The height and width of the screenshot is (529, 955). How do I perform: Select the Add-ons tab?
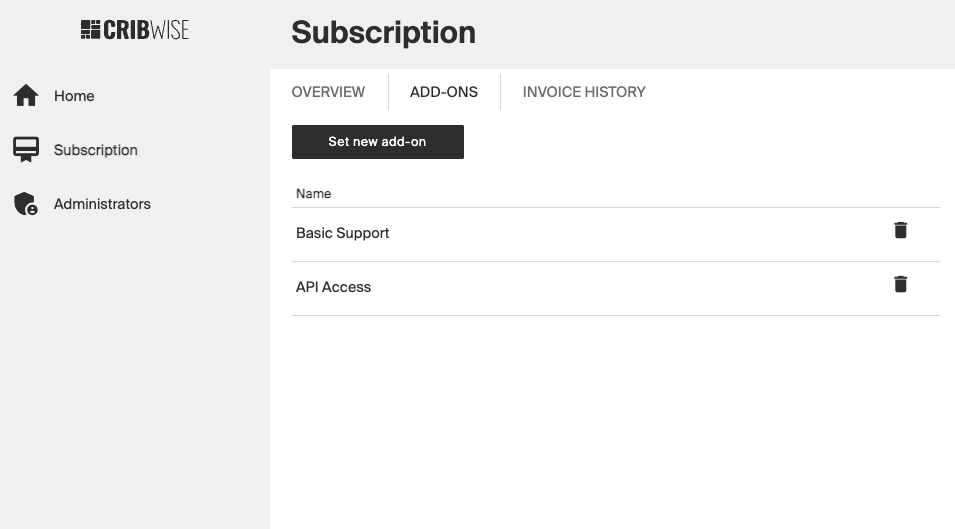444,92
